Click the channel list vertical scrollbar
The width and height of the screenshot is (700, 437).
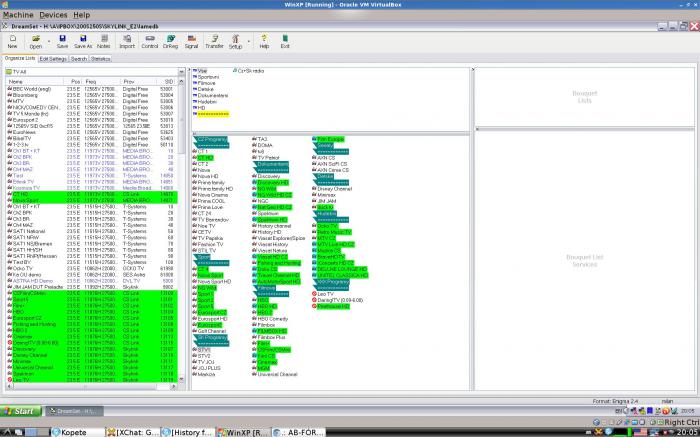point(181,121)
